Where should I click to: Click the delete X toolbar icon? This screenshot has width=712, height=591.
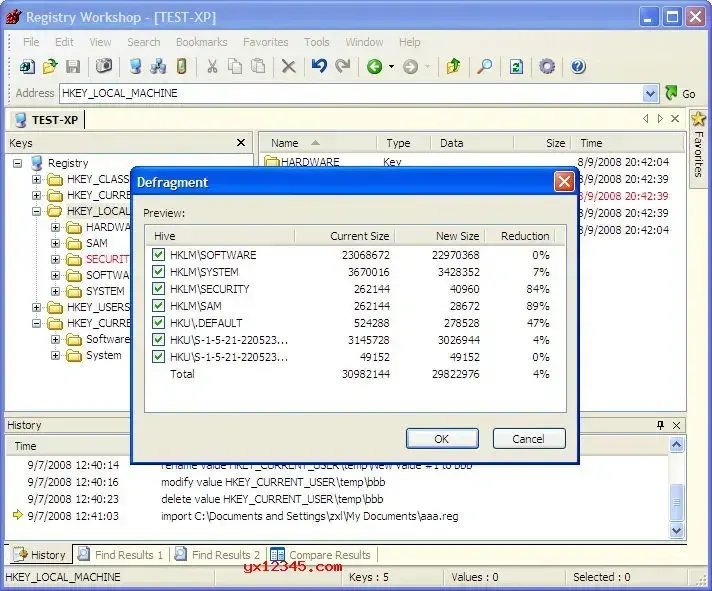pos(288,67)
